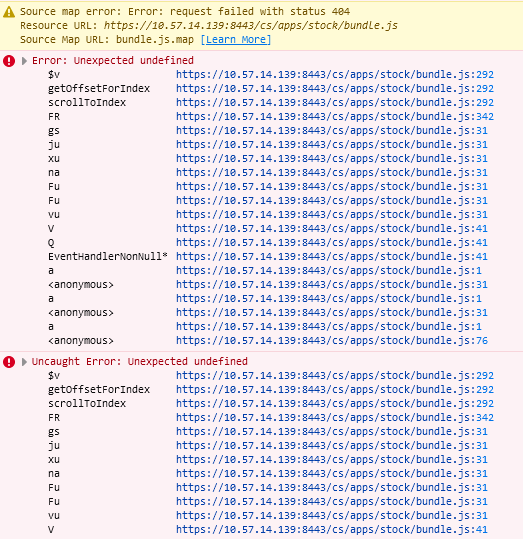Open bundle.js:292 link for getOffsetForIndex in Uncaught Error
The width and height of the screenshot is (523, 539).
(335, 389)
